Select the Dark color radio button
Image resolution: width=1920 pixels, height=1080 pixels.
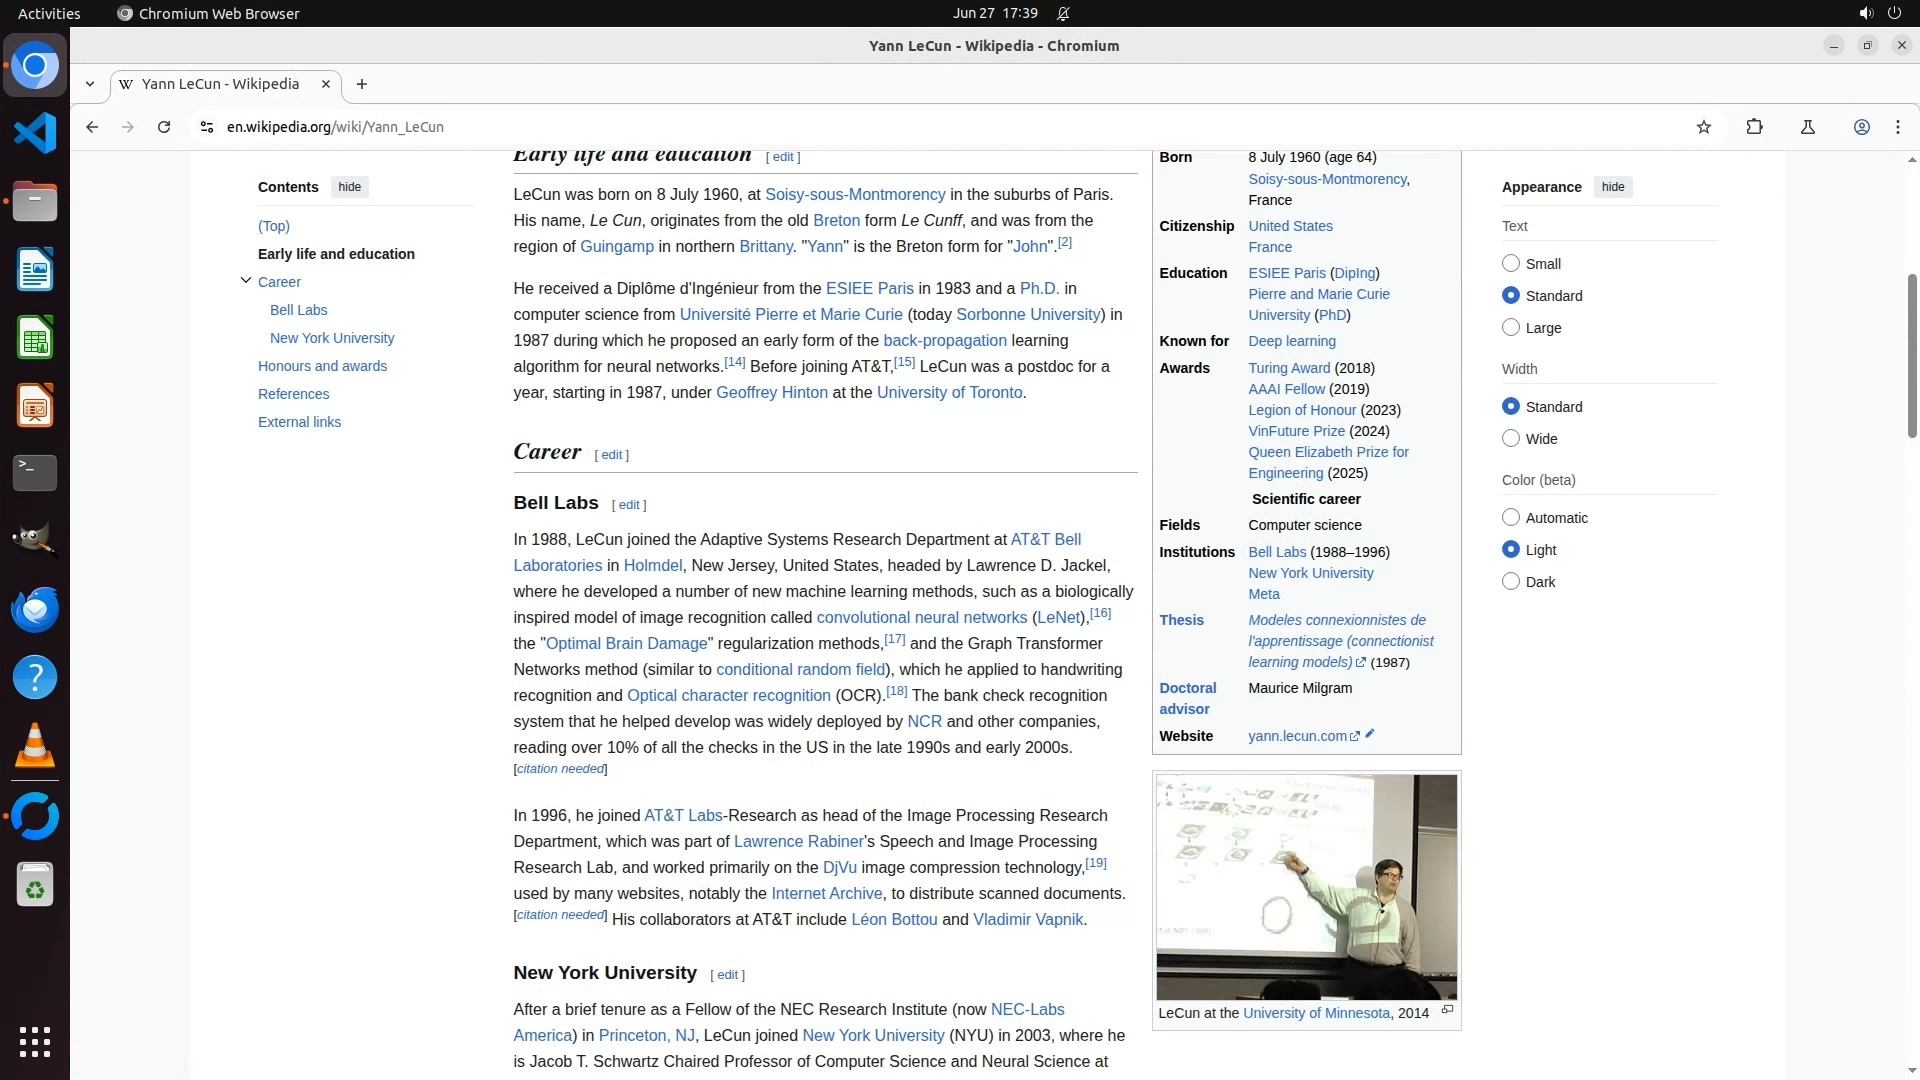coord(1511,581)
